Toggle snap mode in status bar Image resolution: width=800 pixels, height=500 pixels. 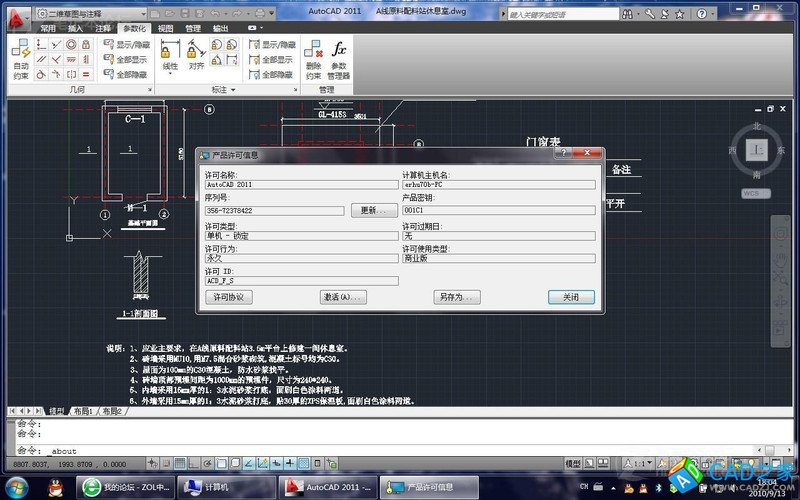166,463
